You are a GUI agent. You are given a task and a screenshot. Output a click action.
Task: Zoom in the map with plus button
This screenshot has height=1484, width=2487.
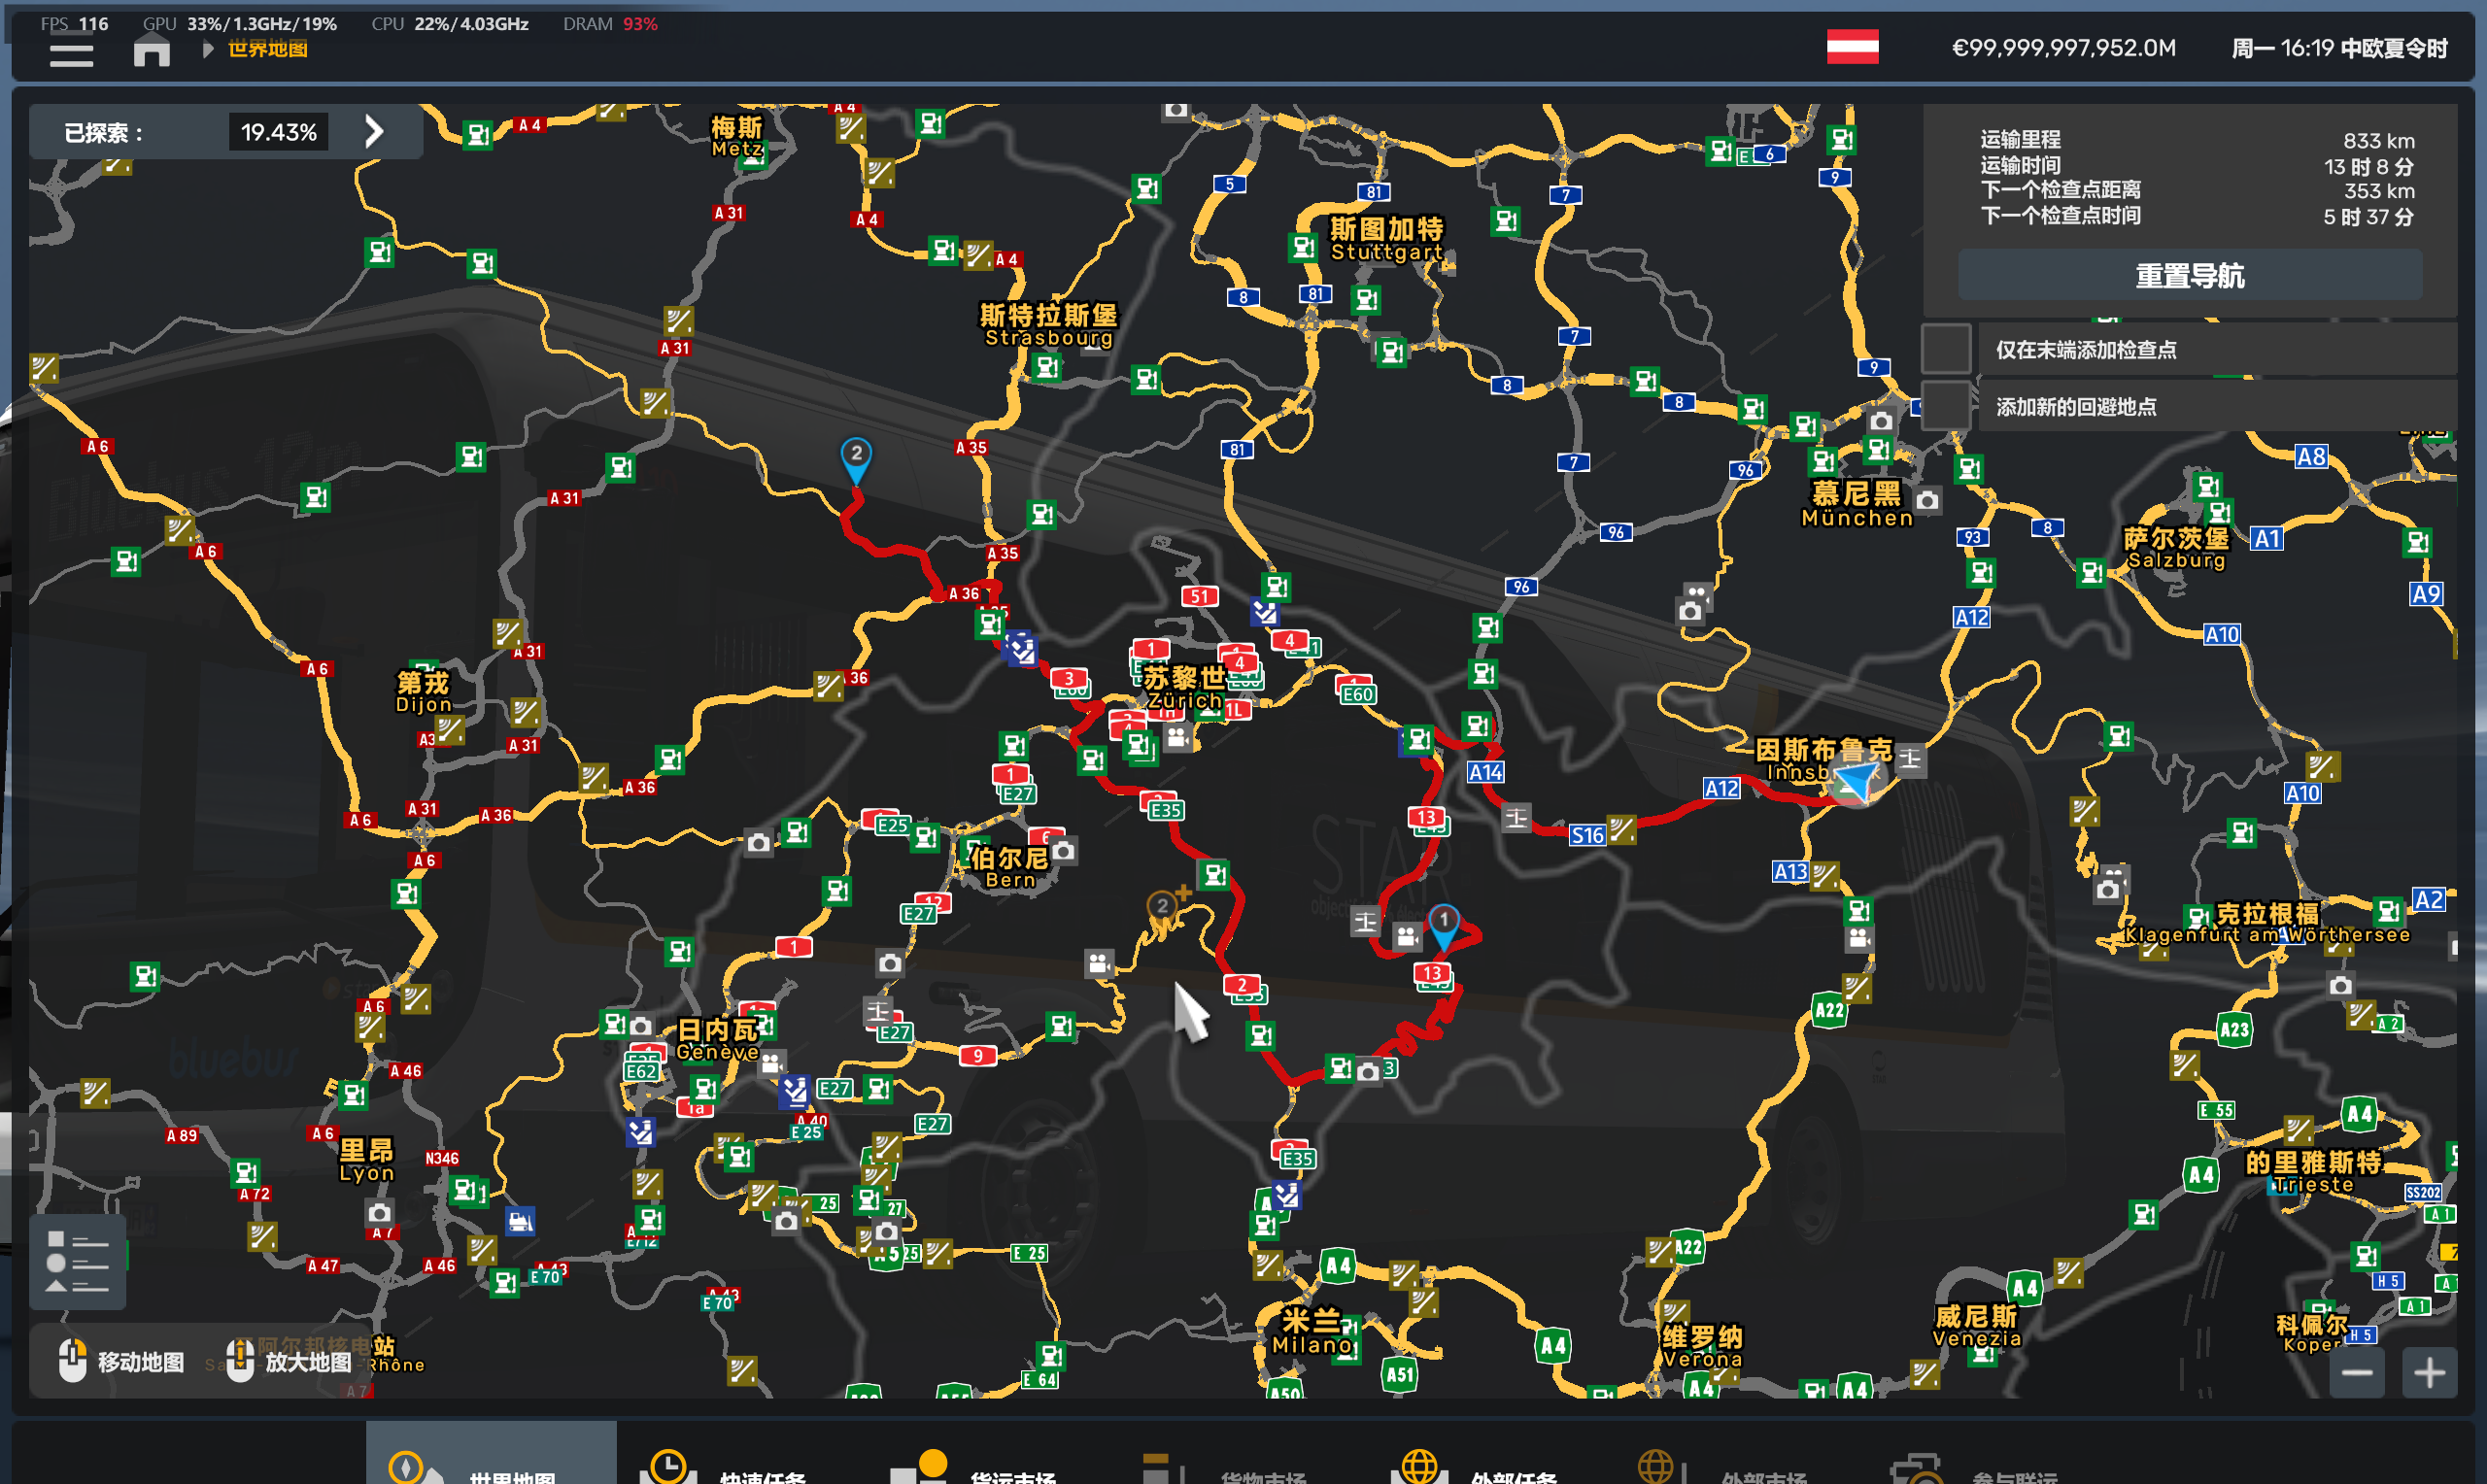click(2429, 1371)
